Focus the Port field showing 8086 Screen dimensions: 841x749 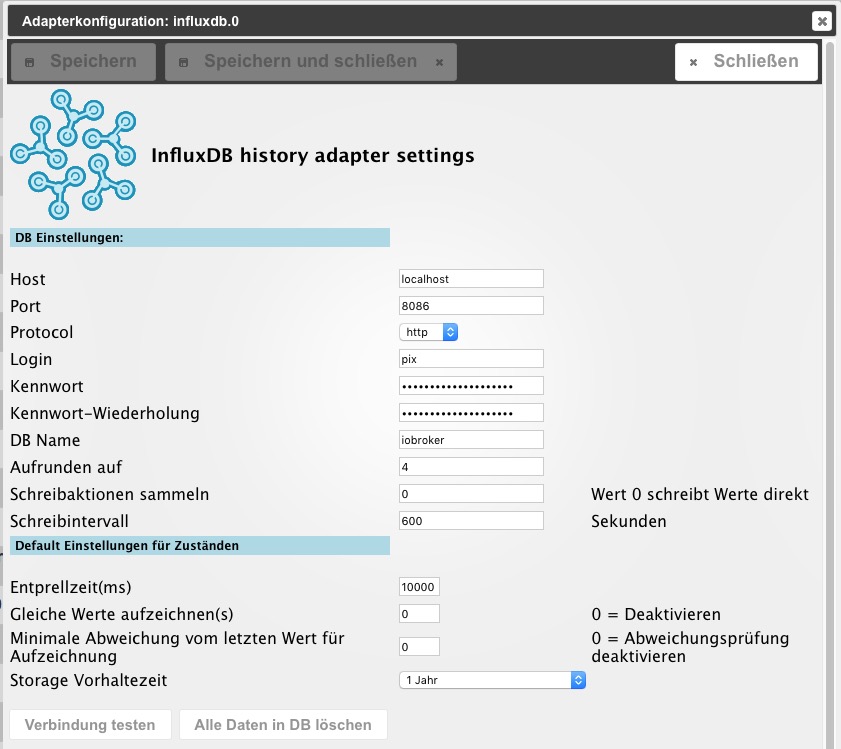point(471,305)
